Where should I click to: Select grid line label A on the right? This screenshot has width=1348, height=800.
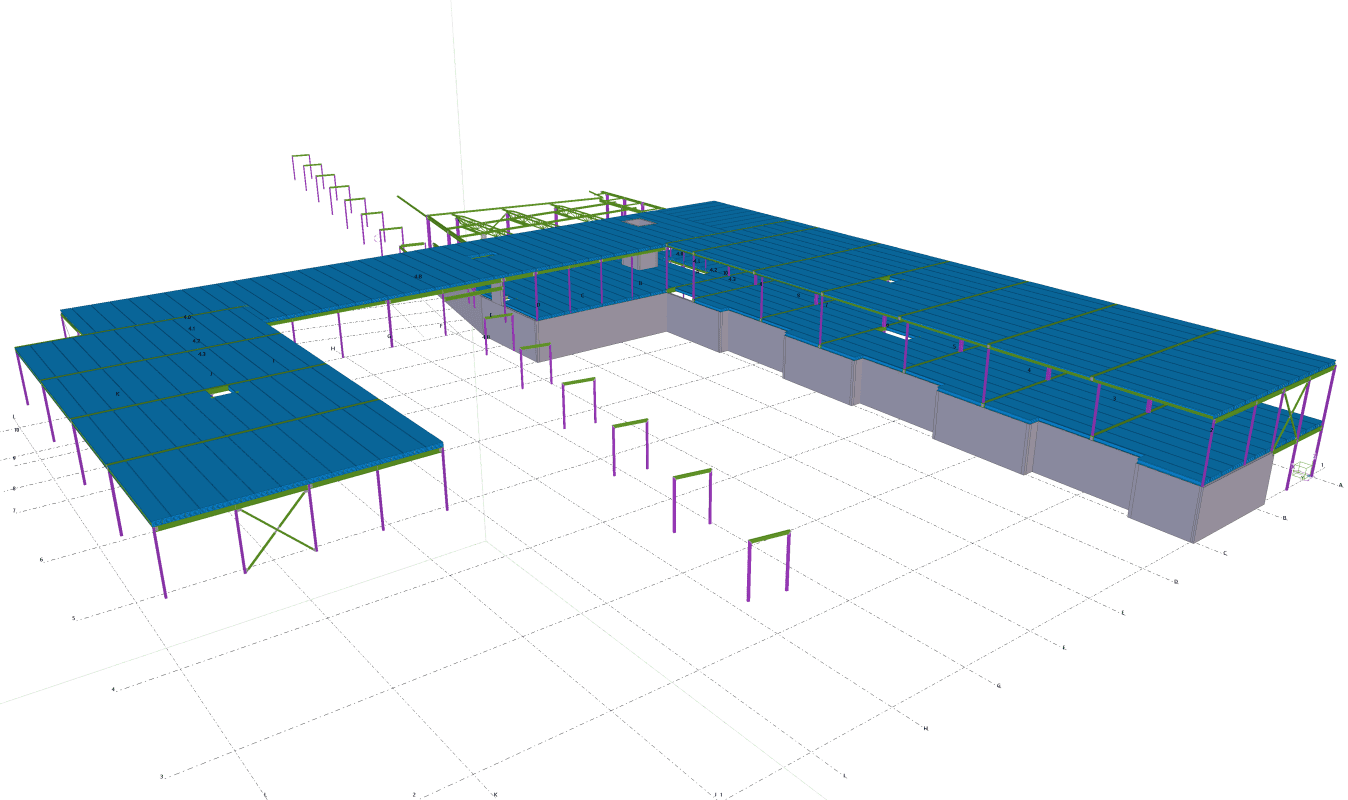1339,483
